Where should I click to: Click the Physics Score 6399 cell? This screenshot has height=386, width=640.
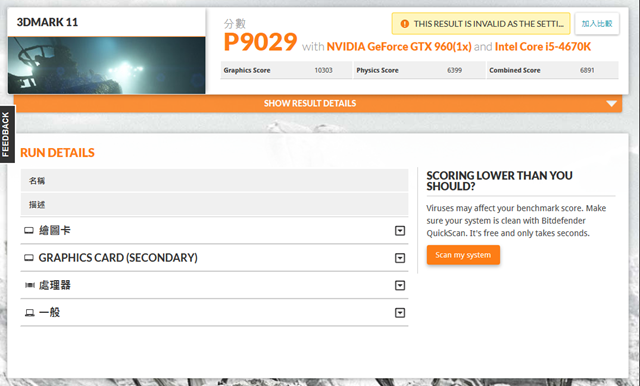[x=419, y=70]
